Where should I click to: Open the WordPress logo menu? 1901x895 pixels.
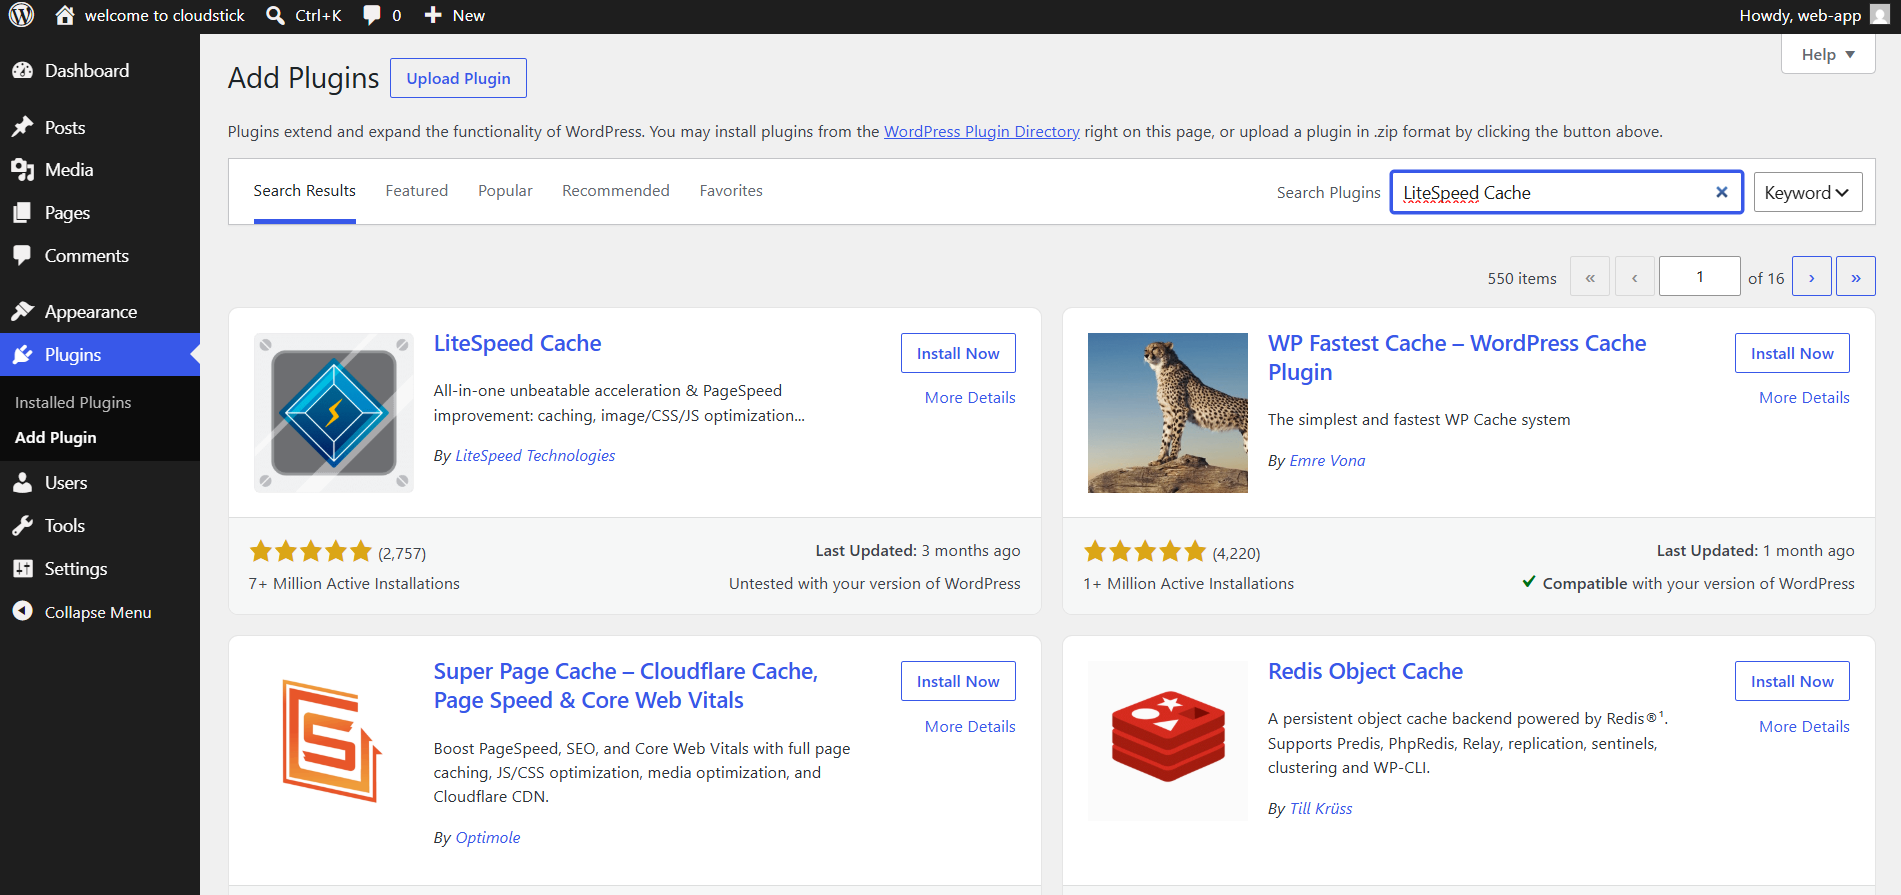tap(22, 15)
